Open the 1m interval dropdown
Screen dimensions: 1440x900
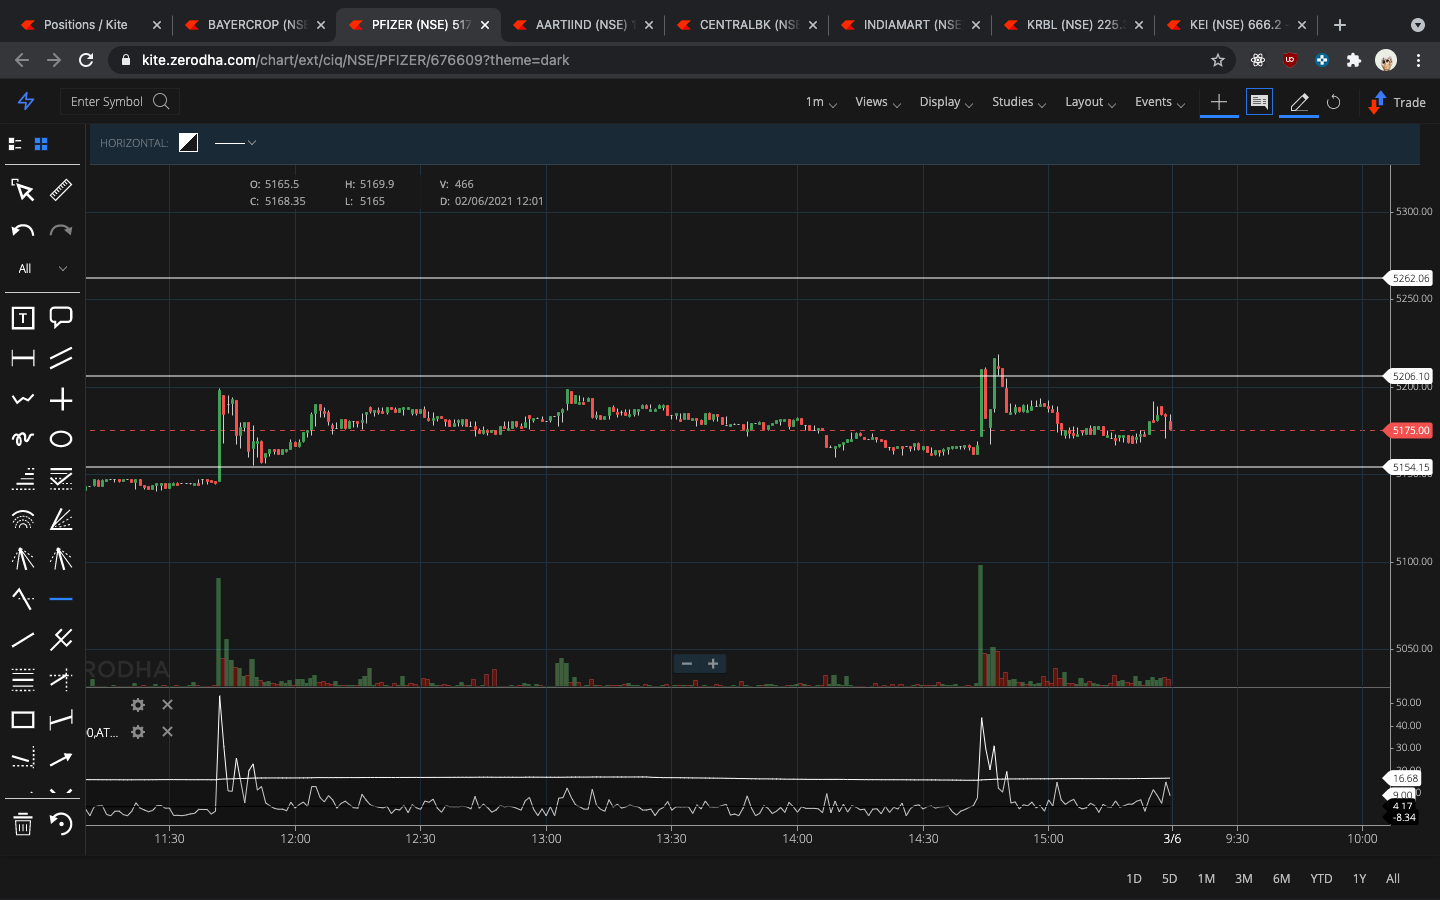(818, 102)
